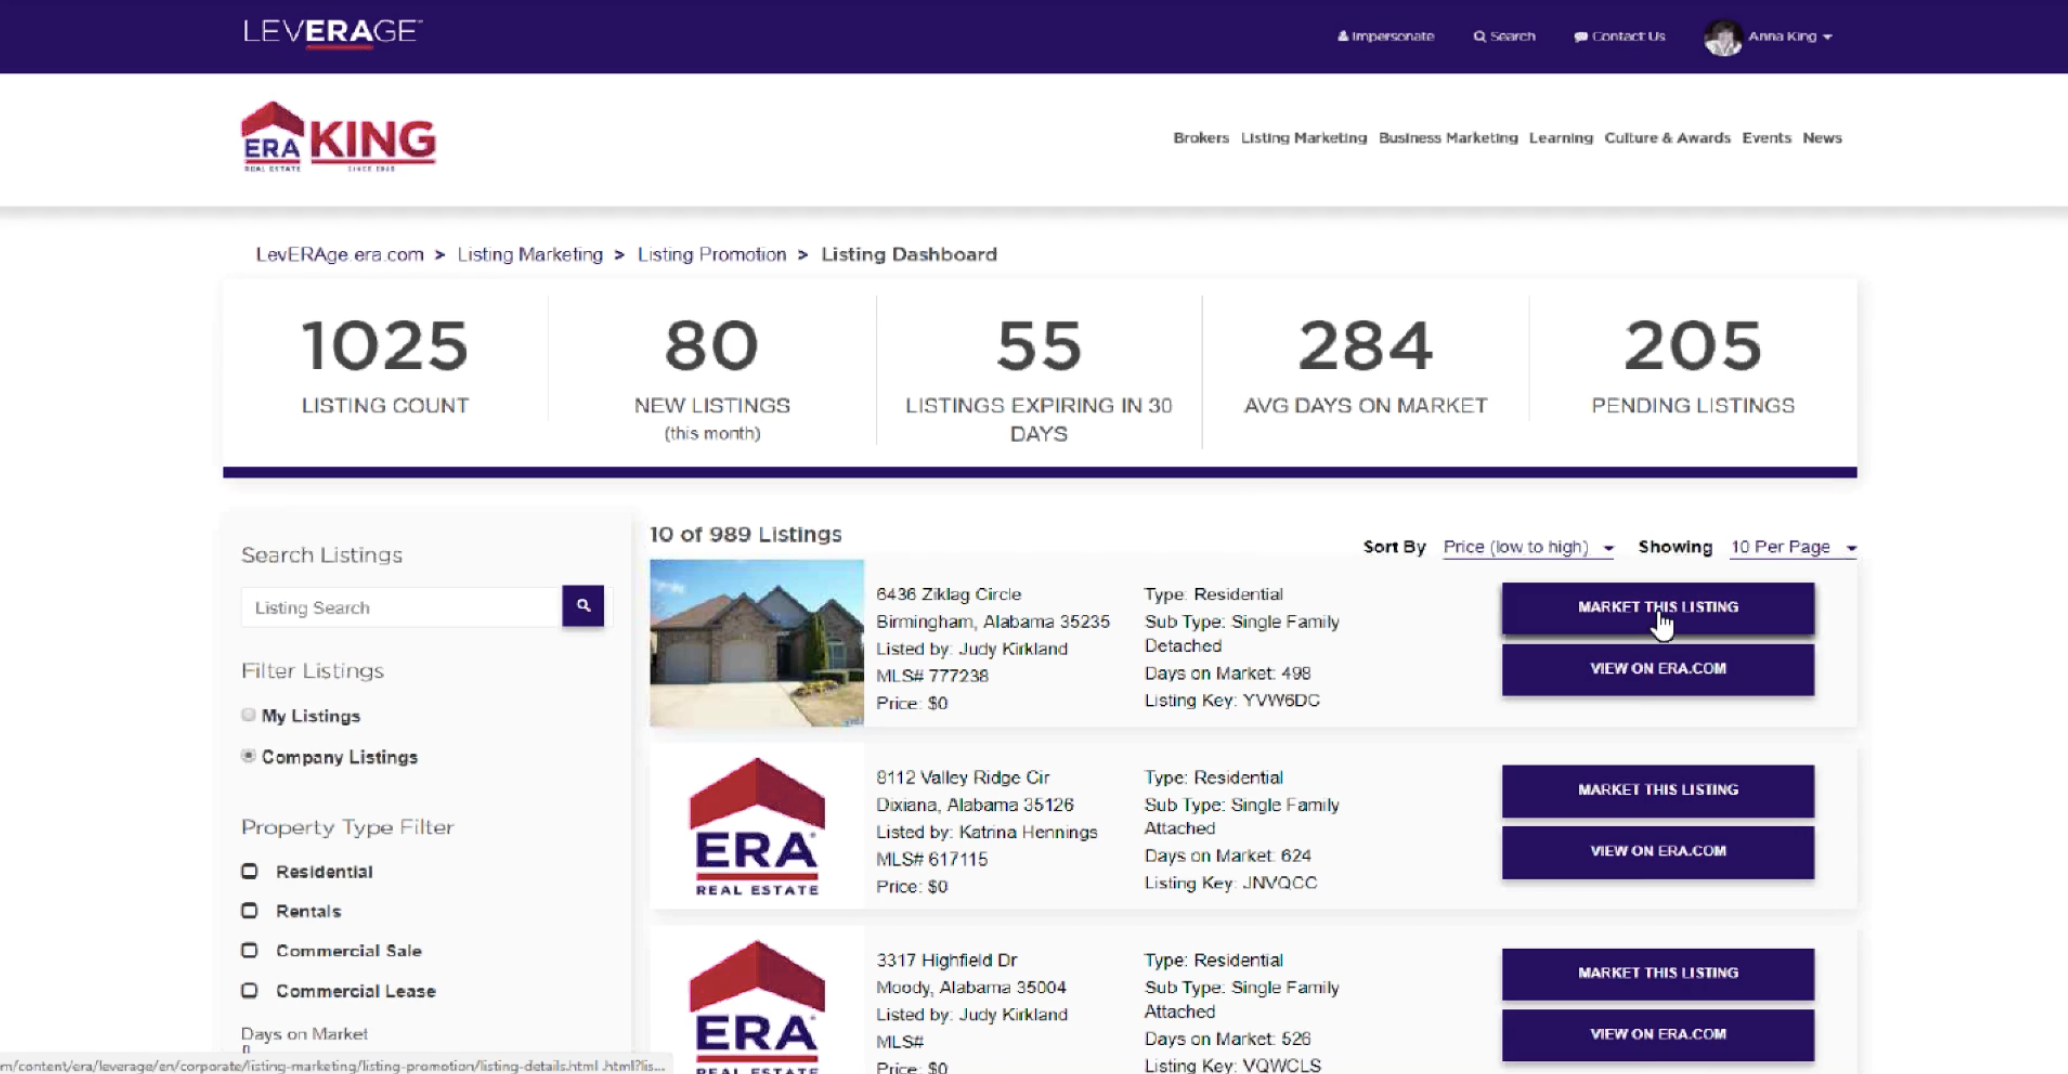This screenshot has width=2068, height=1074.
Task: Go to Culture & Awards menu item
Action: [1667, 138]
